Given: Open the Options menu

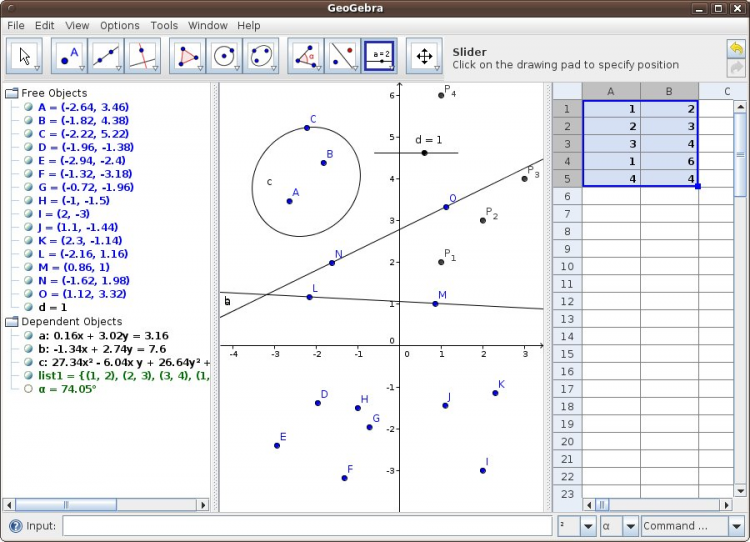Looking at the screenshot, I should pyautogui.click(x=120, y=25).
